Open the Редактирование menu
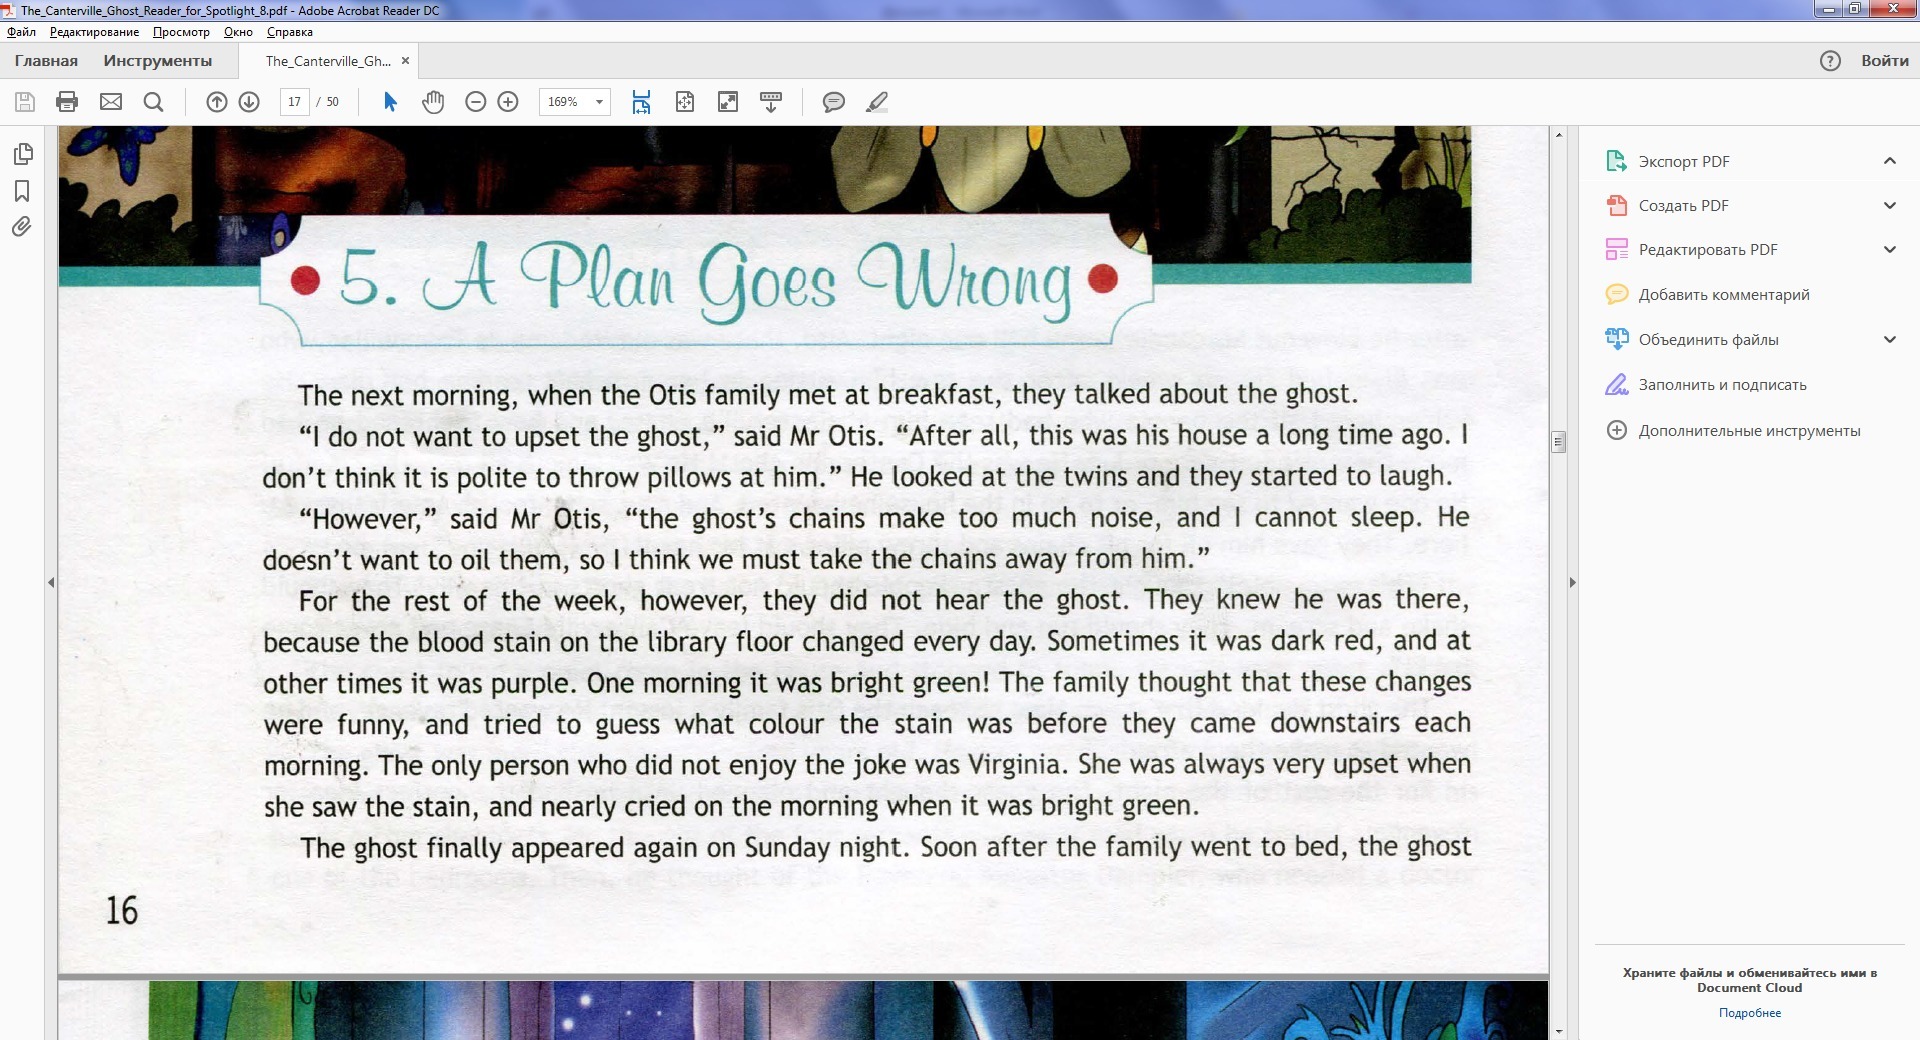Screen dimensions: 1920x1040 [94, 32]
